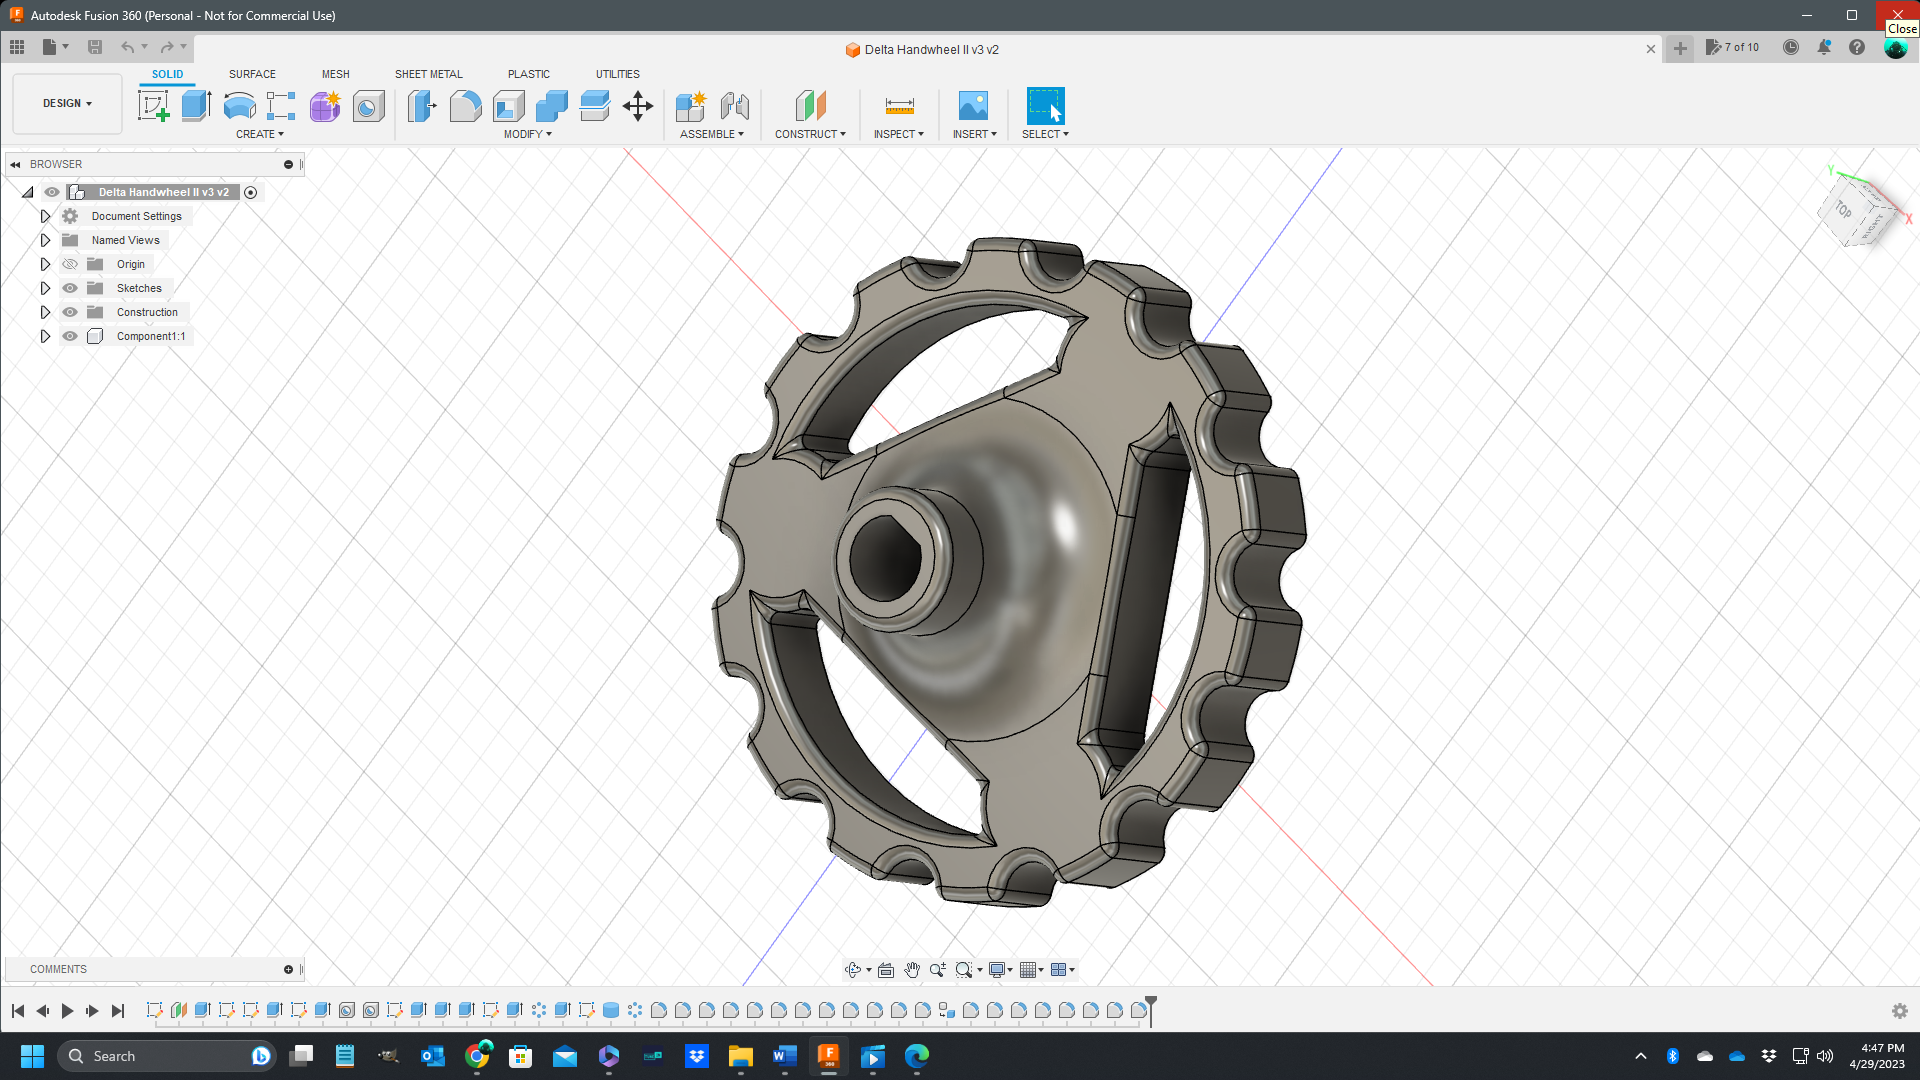The height and width of the screenshot is (1080, 1920).
Task: Click the Undo button
Action: point(126,46)
